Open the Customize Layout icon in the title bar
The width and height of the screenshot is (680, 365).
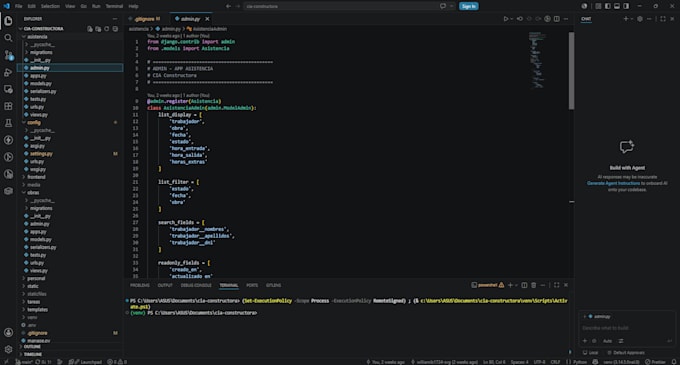tap(598, 6)
